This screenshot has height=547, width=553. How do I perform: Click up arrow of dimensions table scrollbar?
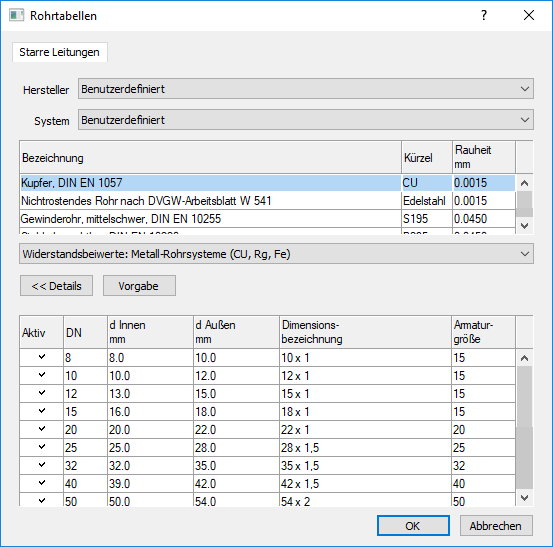[524, 358]
